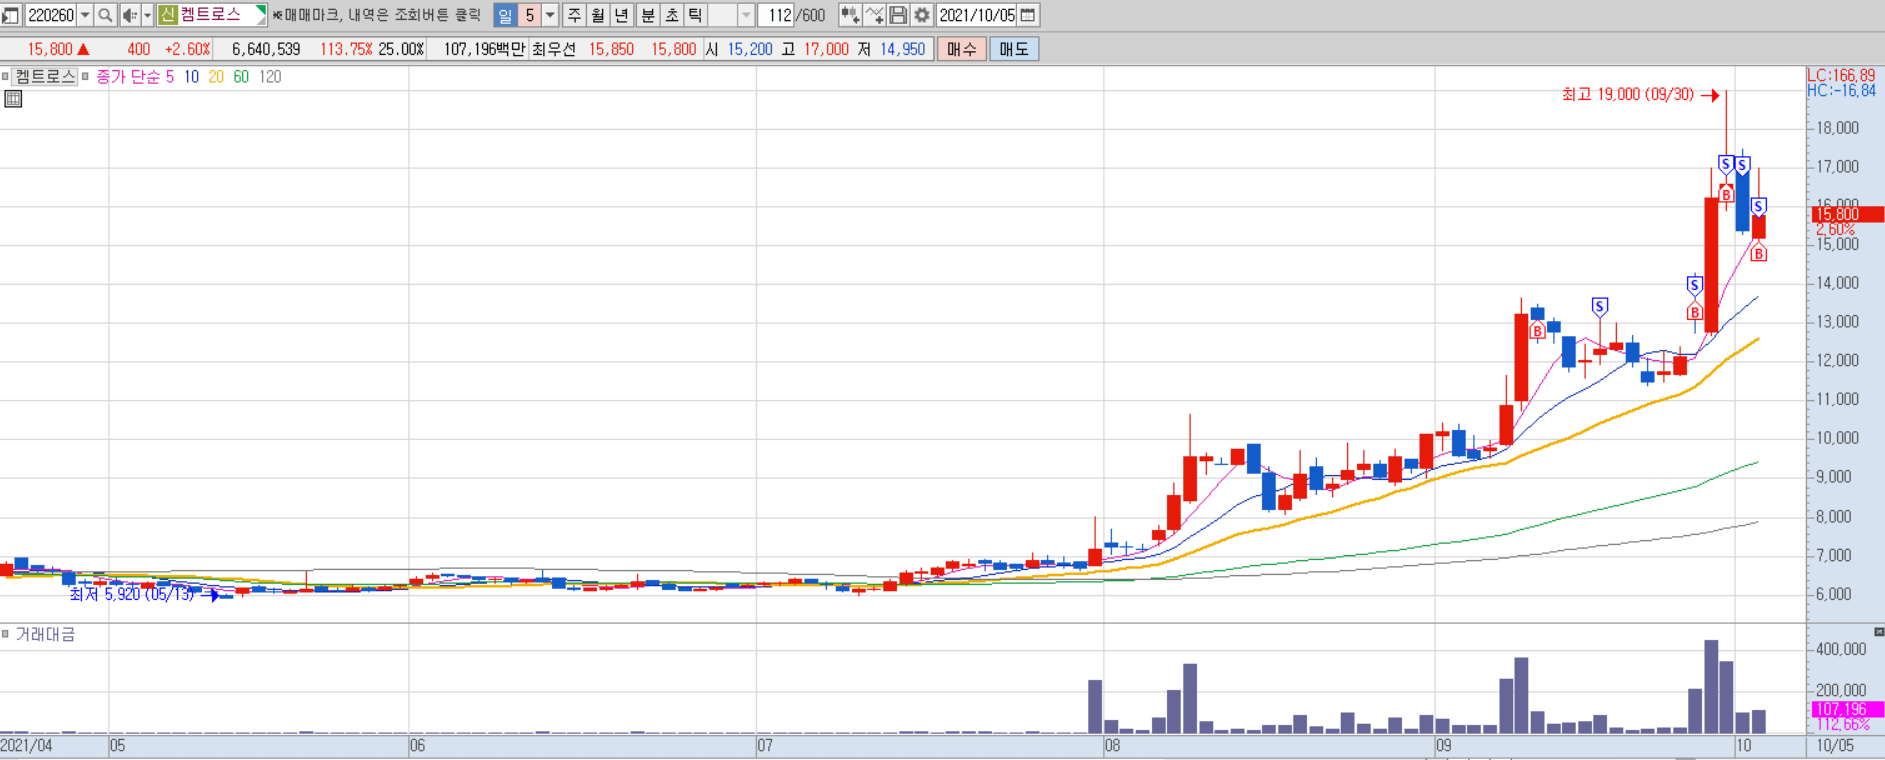This screenshot has height=760, width=1885.
Task: Click the stock code field 220260
Action: [50, 15]
